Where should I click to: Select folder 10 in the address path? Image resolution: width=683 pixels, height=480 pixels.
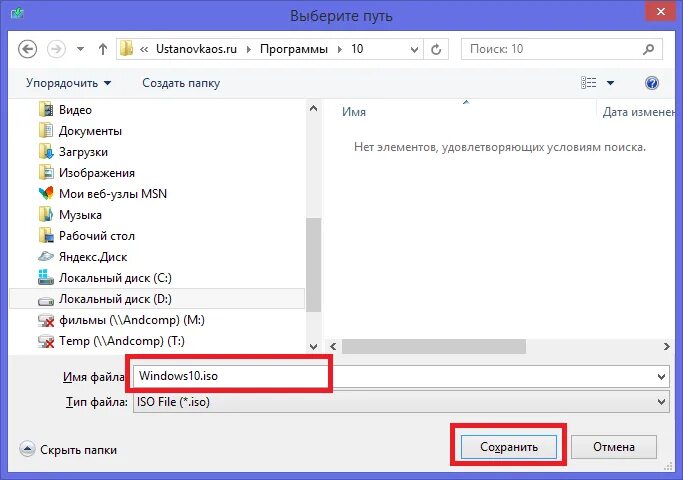click(357, 49)
